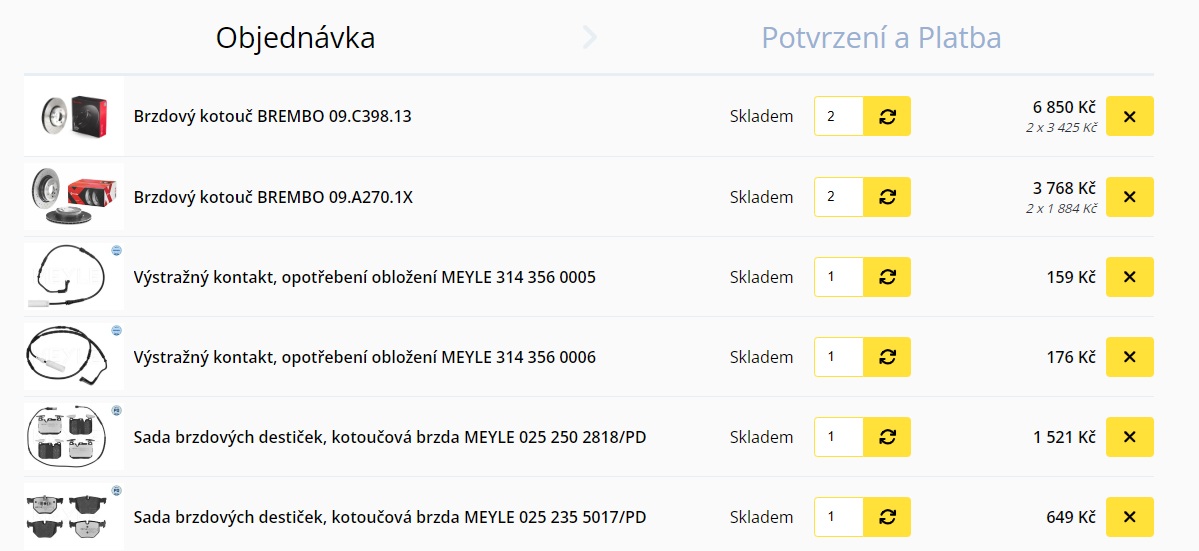View MEYLE 025 250 2818/PD brake pads thumbnail
The width and height of the screenshot is (1199, 551).
(74, 437)
